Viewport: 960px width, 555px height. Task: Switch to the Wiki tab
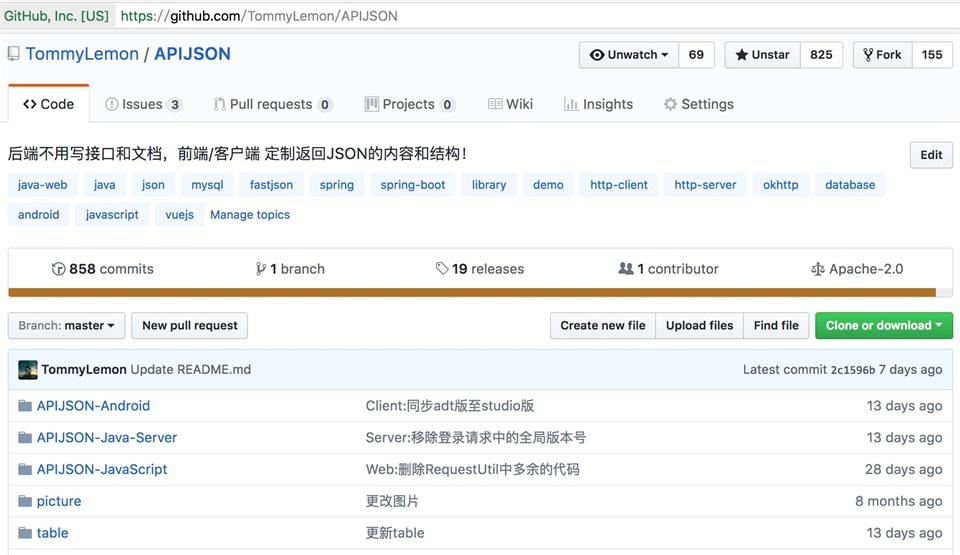click(x=511, y=104)
